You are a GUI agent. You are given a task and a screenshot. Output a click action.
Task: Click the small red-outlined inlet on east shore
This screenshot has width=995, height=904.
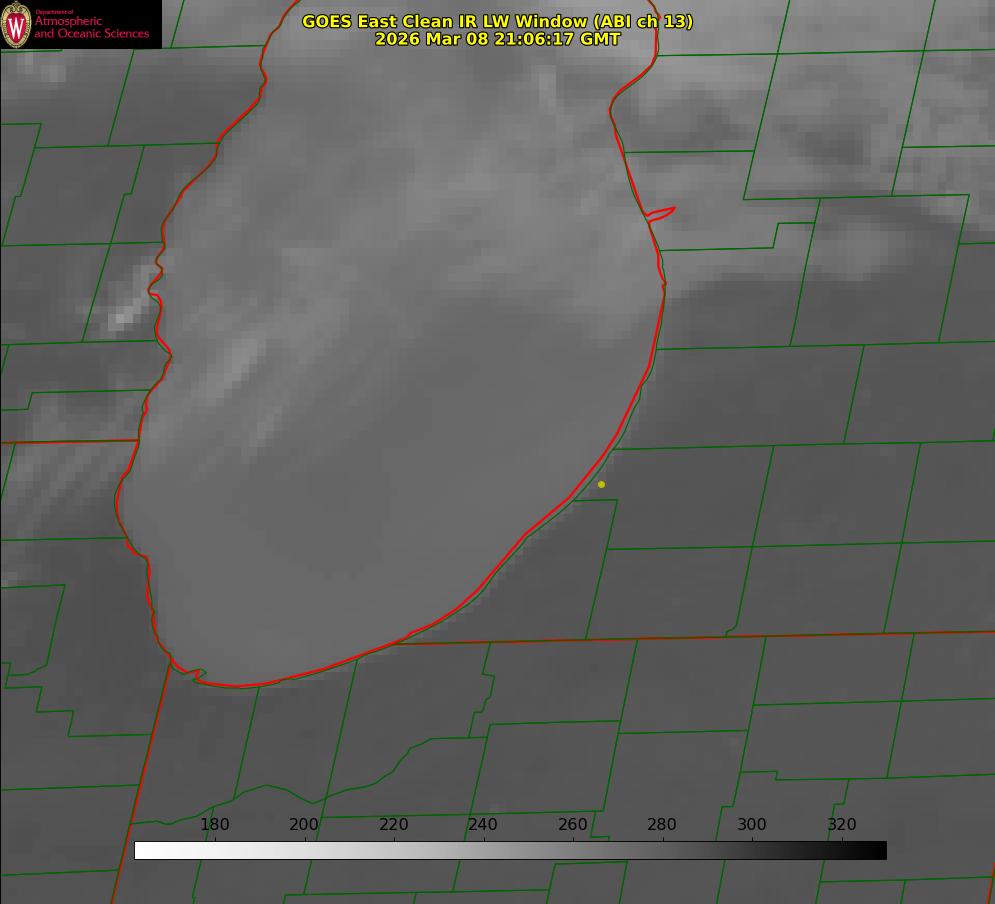[661, 213]
